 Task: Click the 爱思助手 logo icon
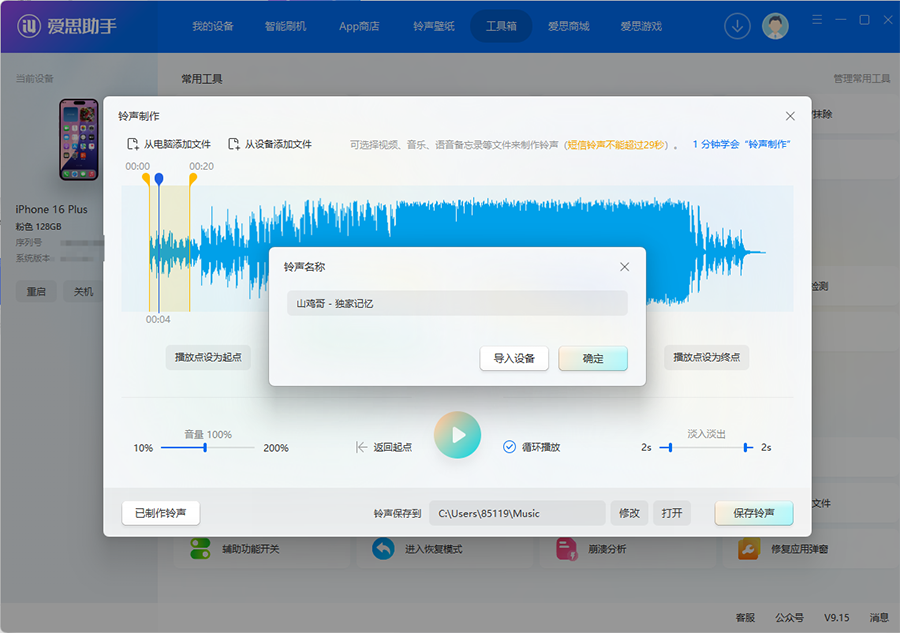tap(29, 26)
